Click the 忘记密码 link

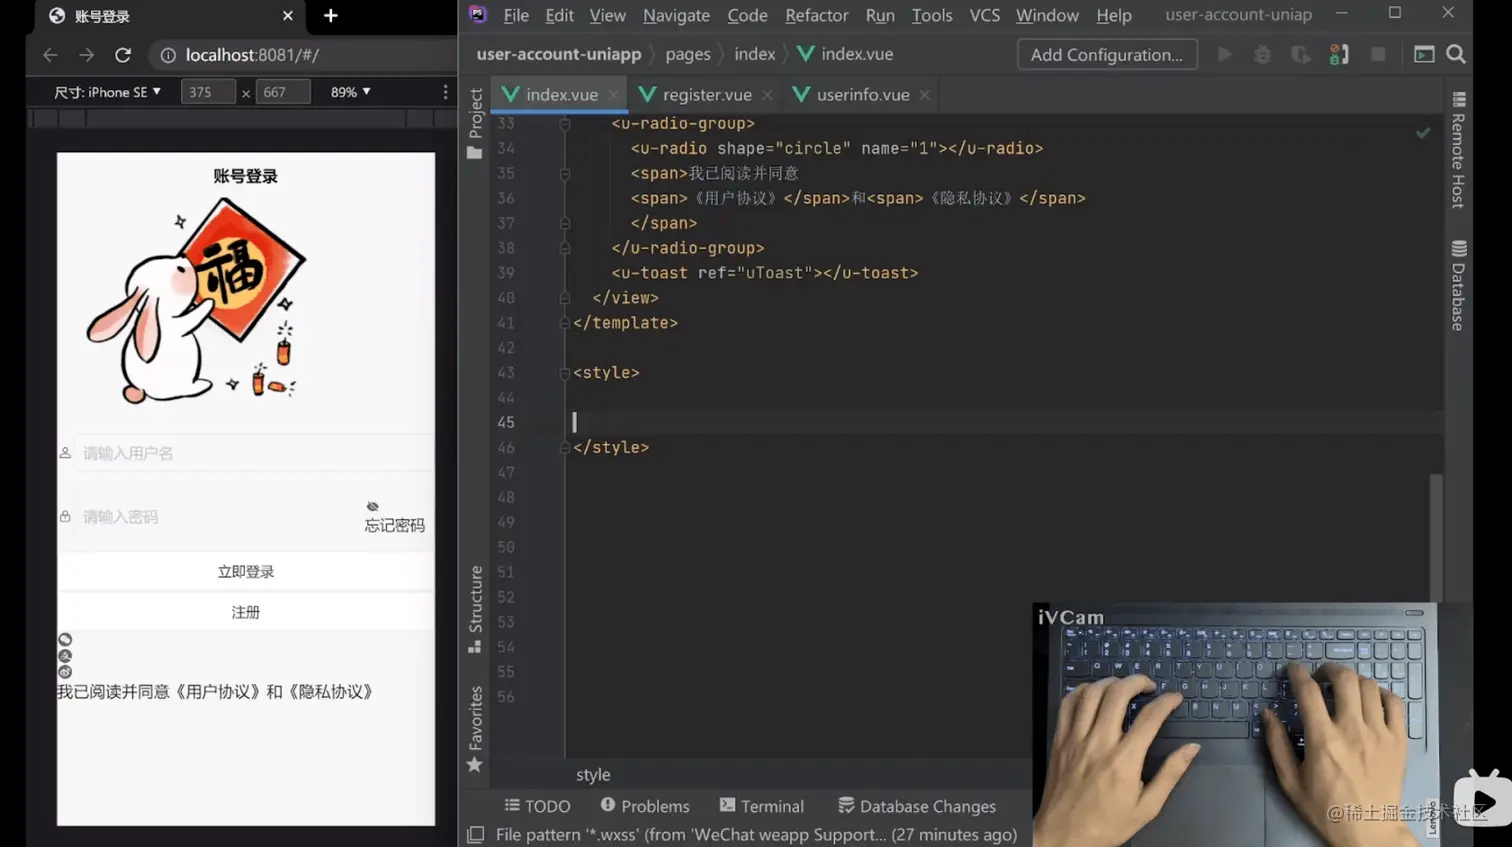click(393, 524)
